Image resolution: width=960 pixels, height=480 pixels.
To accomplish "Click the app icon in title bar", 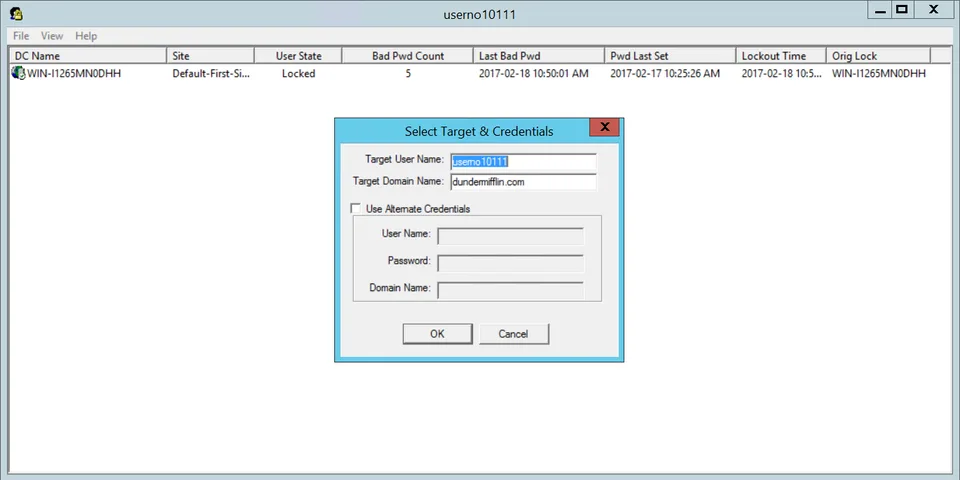I will 17,13.
